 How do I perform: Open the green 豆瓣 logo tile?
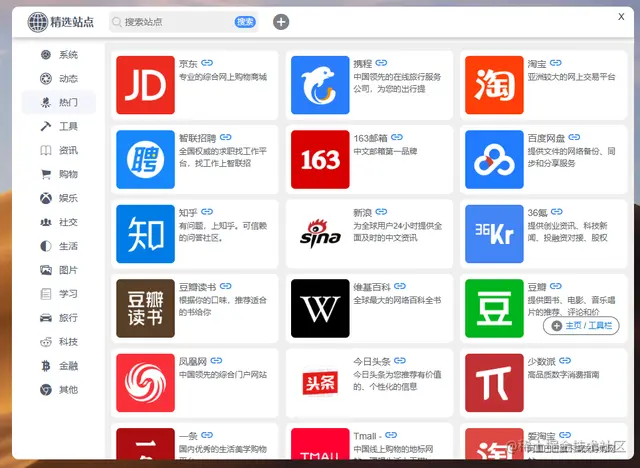(494, 308)
